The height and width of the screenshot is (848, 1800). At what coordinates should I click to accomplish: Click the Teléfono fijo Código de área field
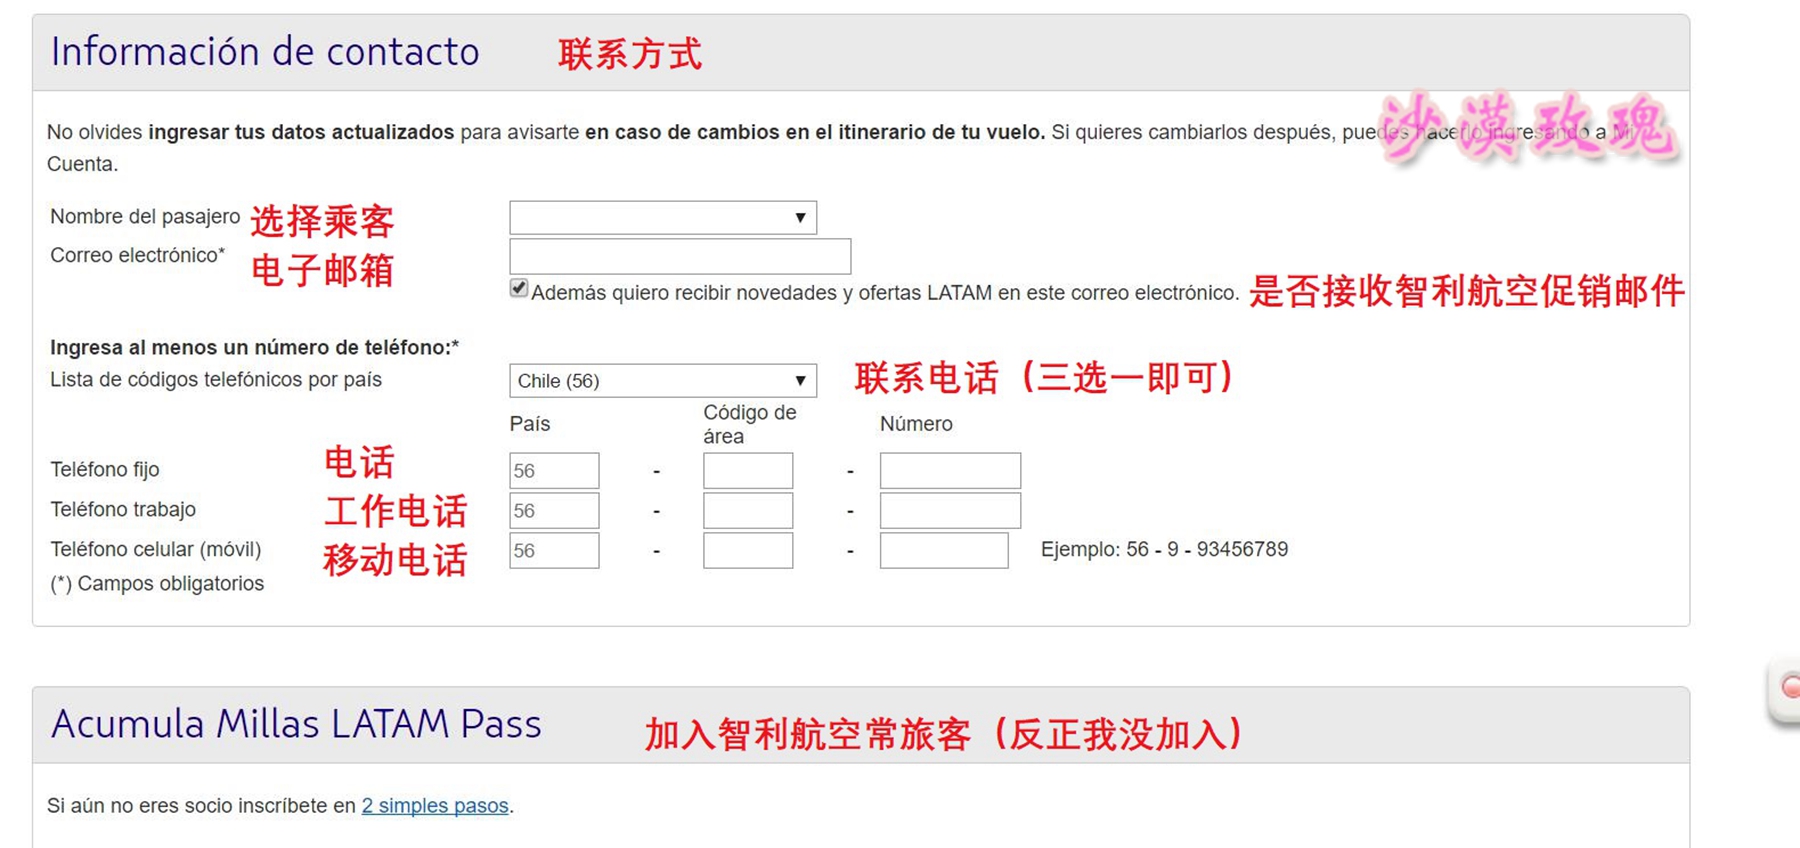(748, 471)
